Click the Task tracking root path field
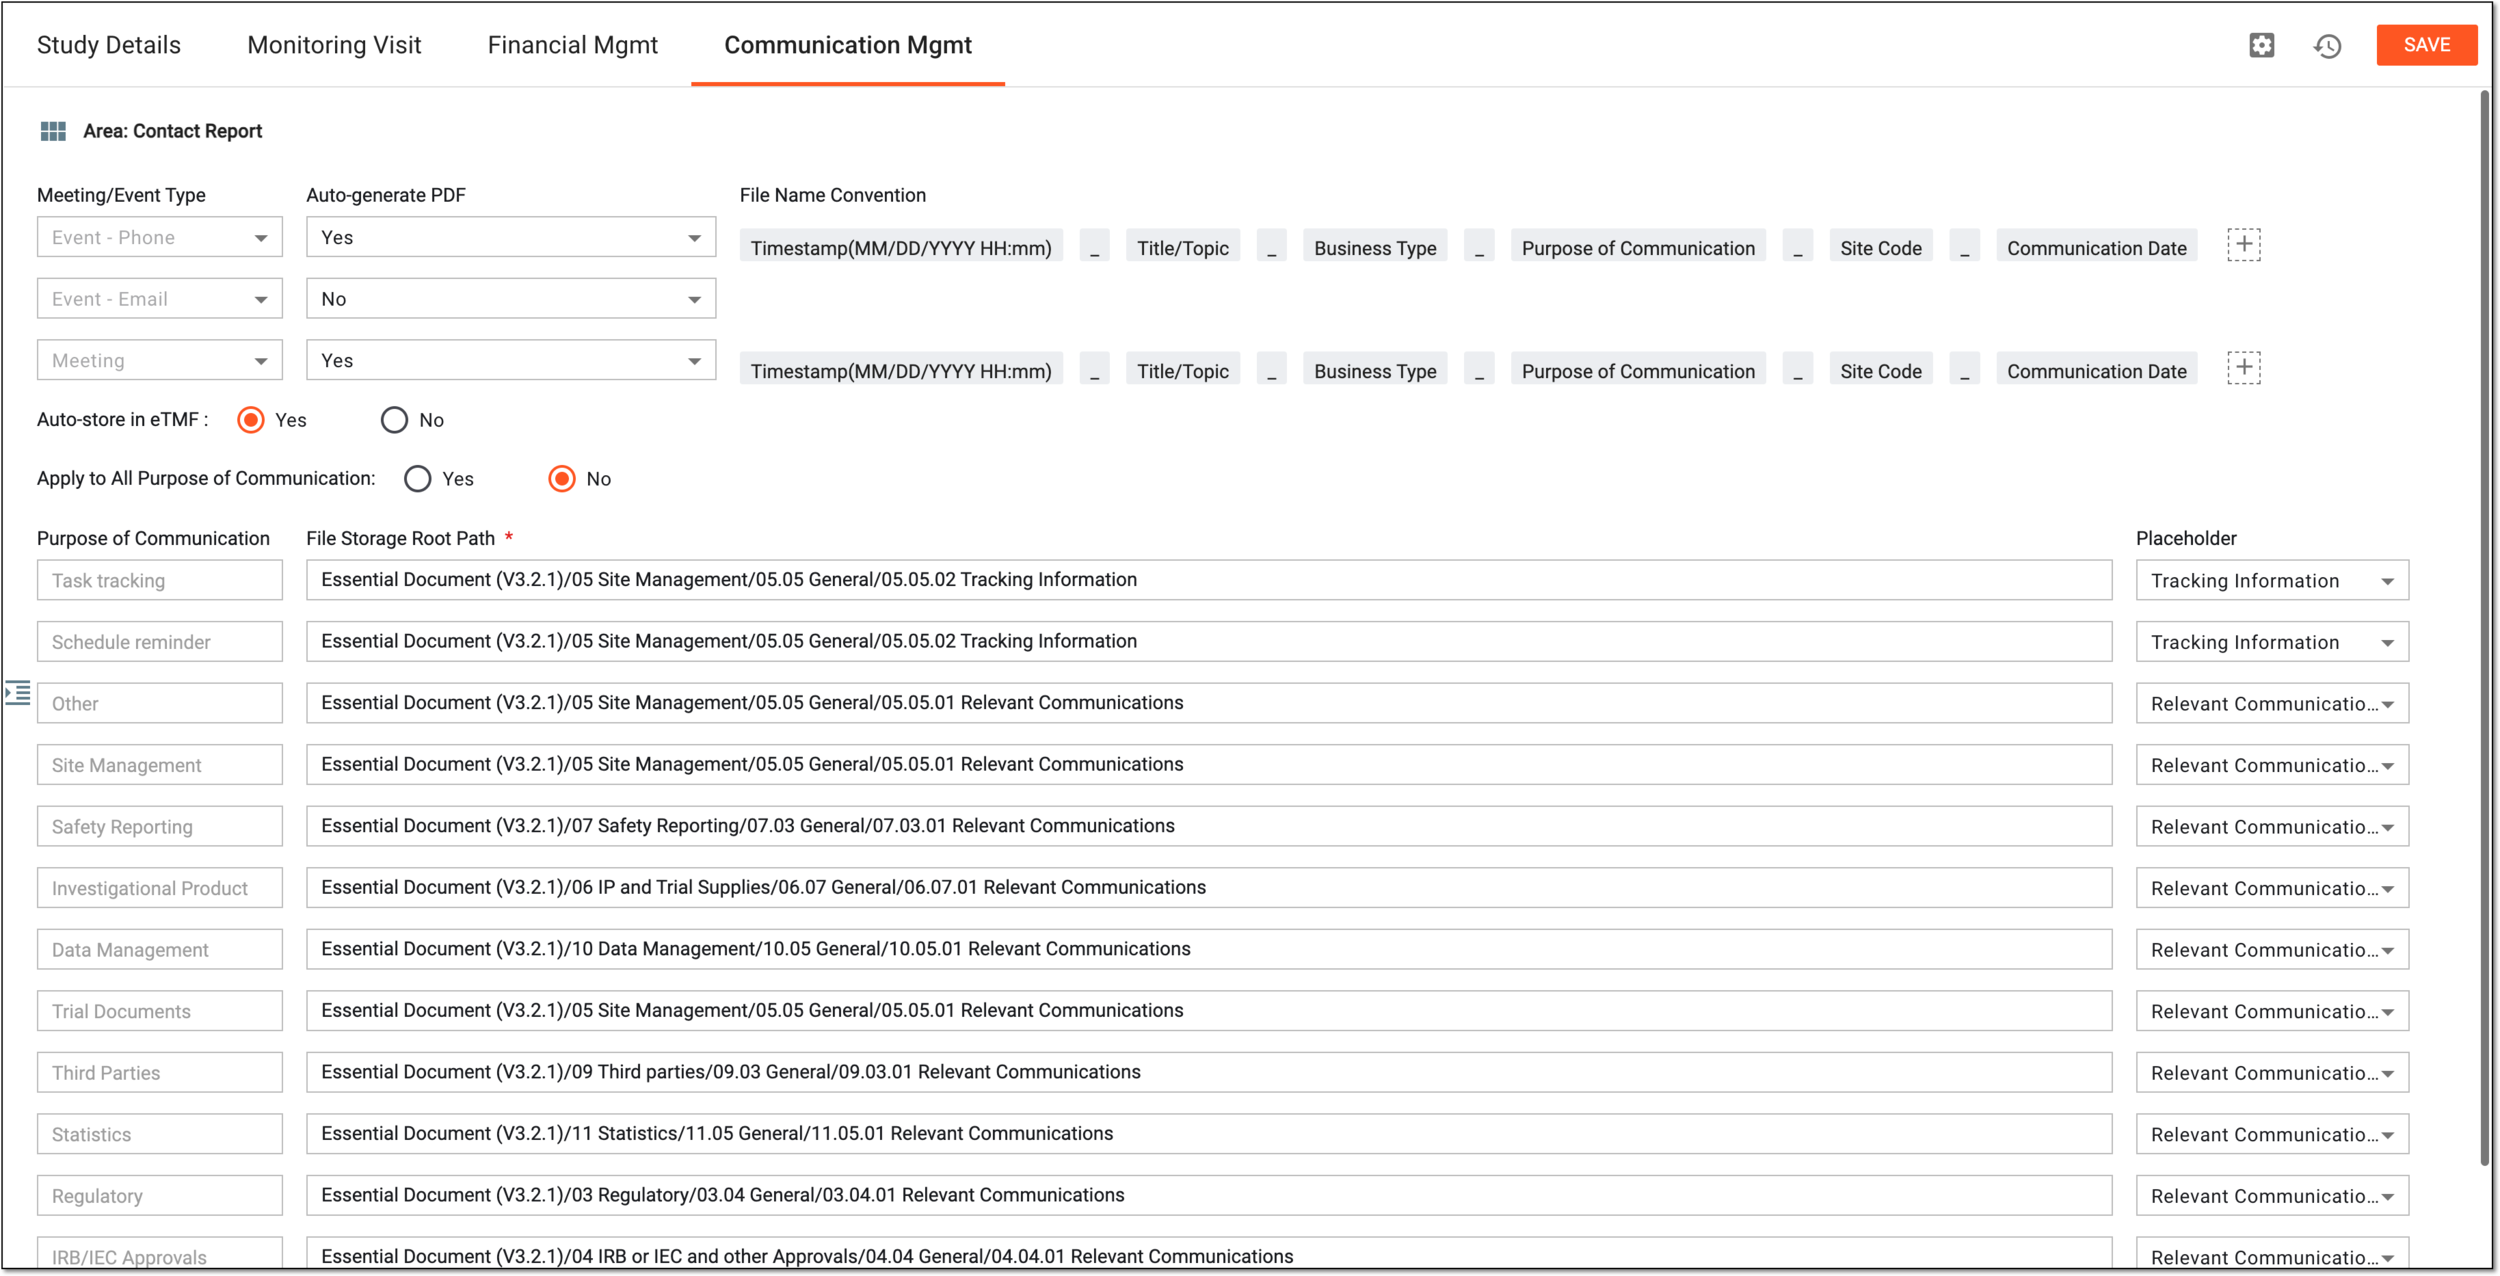This screenshot has width=2500, height=1276. point(1209,580)
